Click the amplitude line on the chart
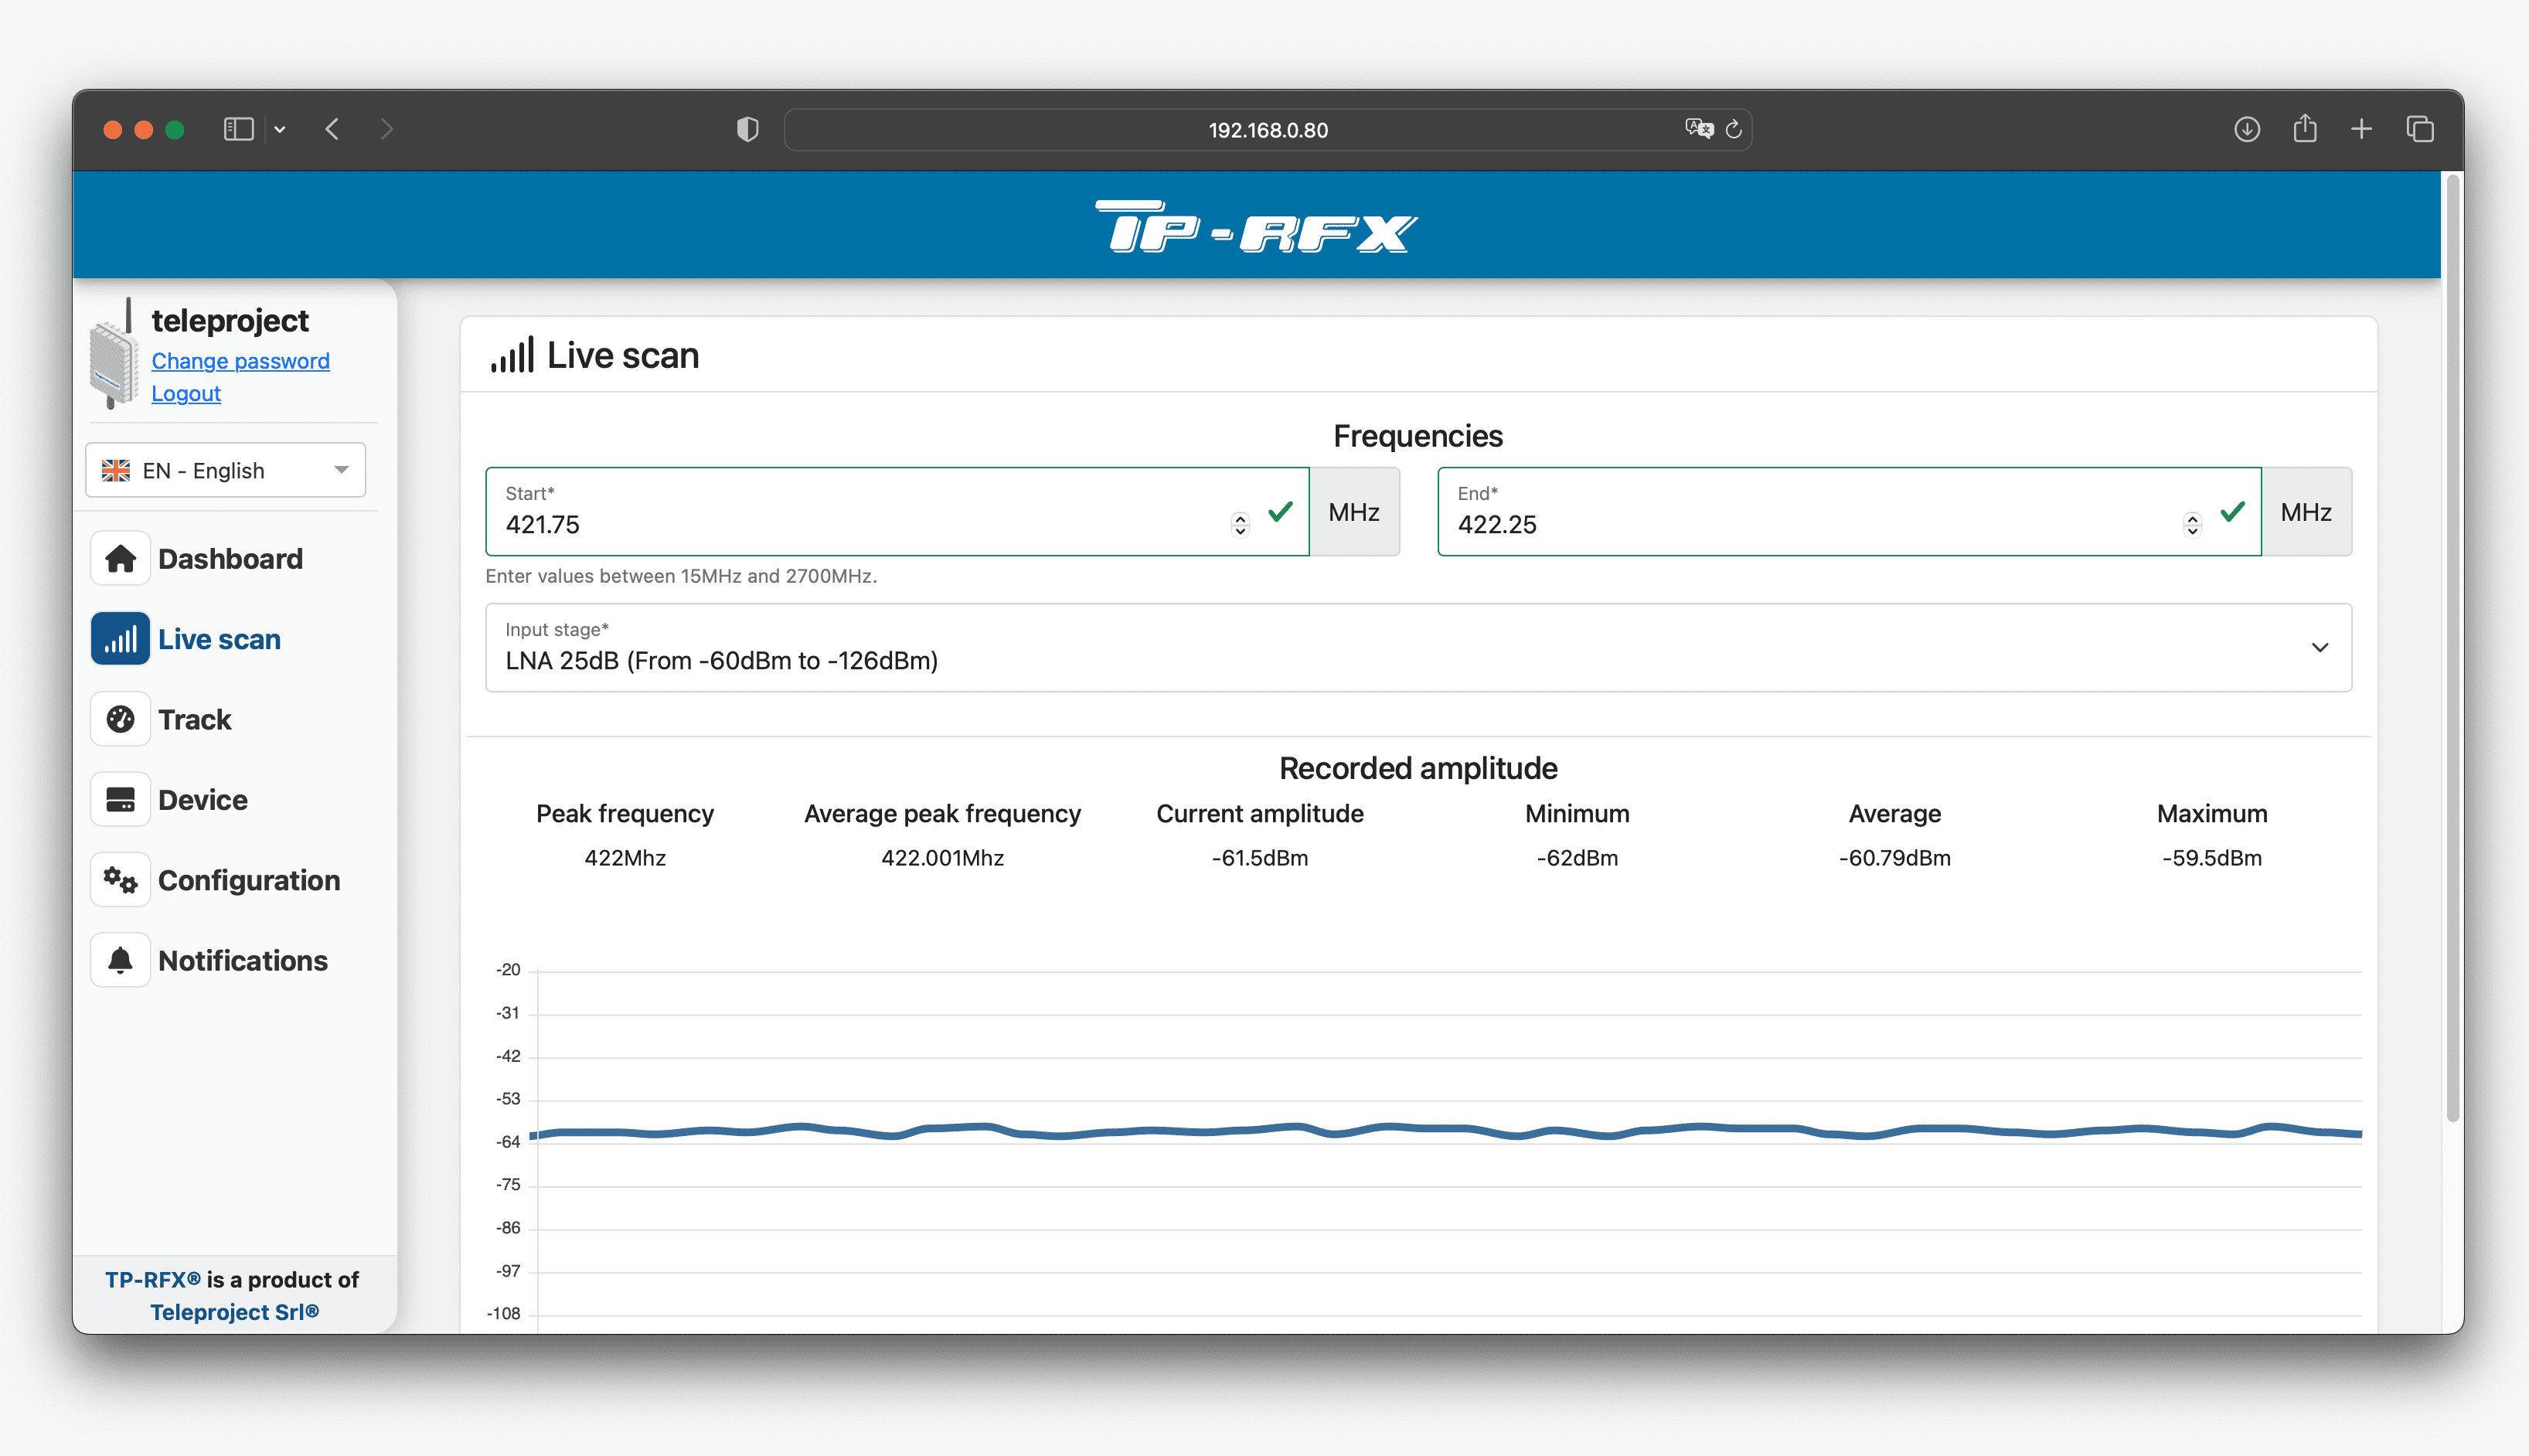This screenshot has width=2529, height=1456. click(1445, 1131)
